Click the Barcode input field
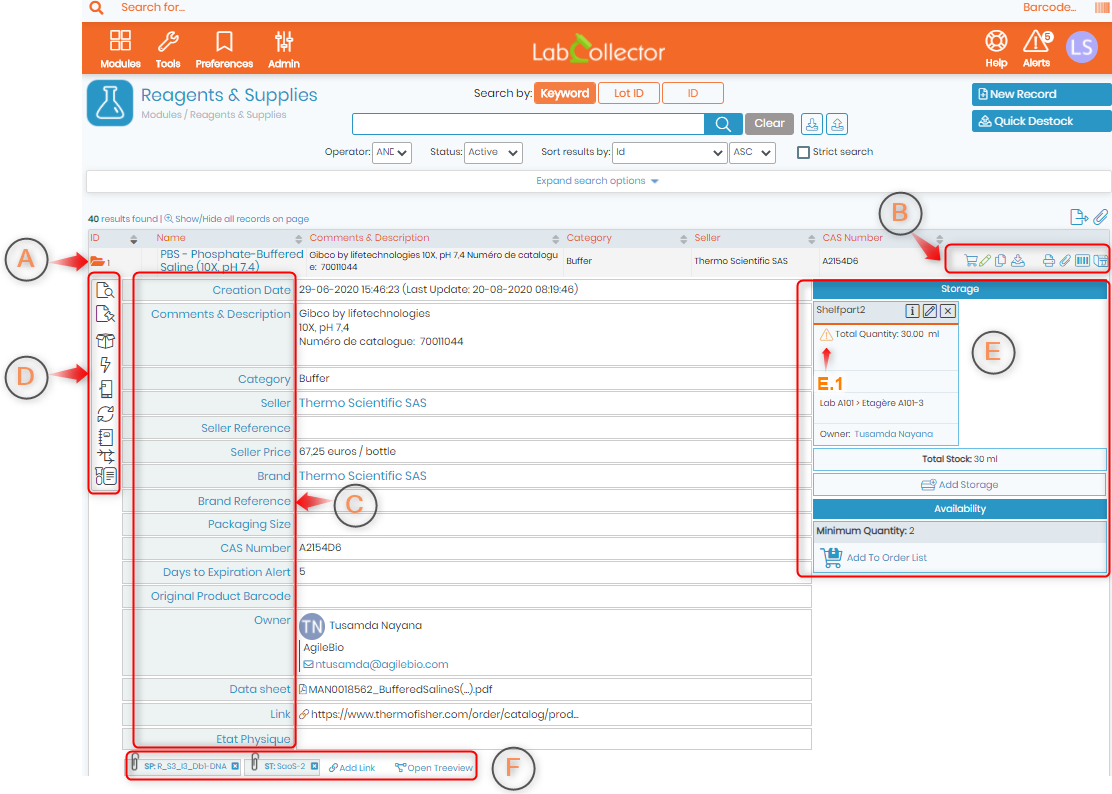The height and width of the screenshot is (794, 1112). click(1049, 8)
